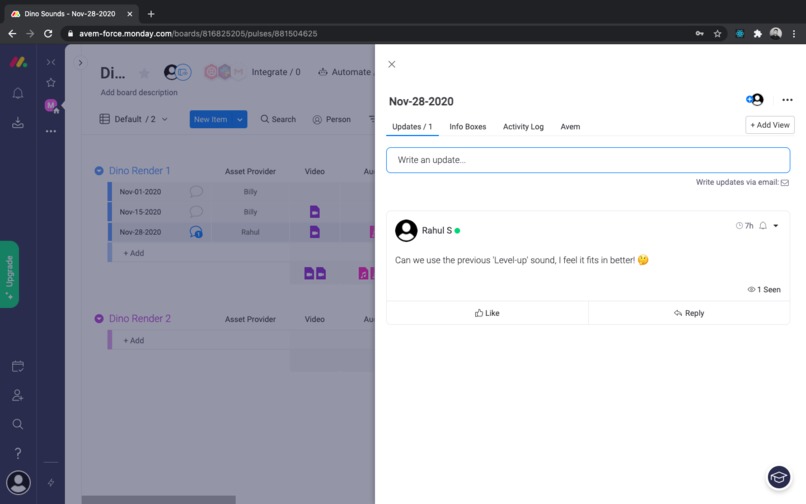Open workspace more options dots
This screenshot has height=504, width=806.
pos(51,131)
